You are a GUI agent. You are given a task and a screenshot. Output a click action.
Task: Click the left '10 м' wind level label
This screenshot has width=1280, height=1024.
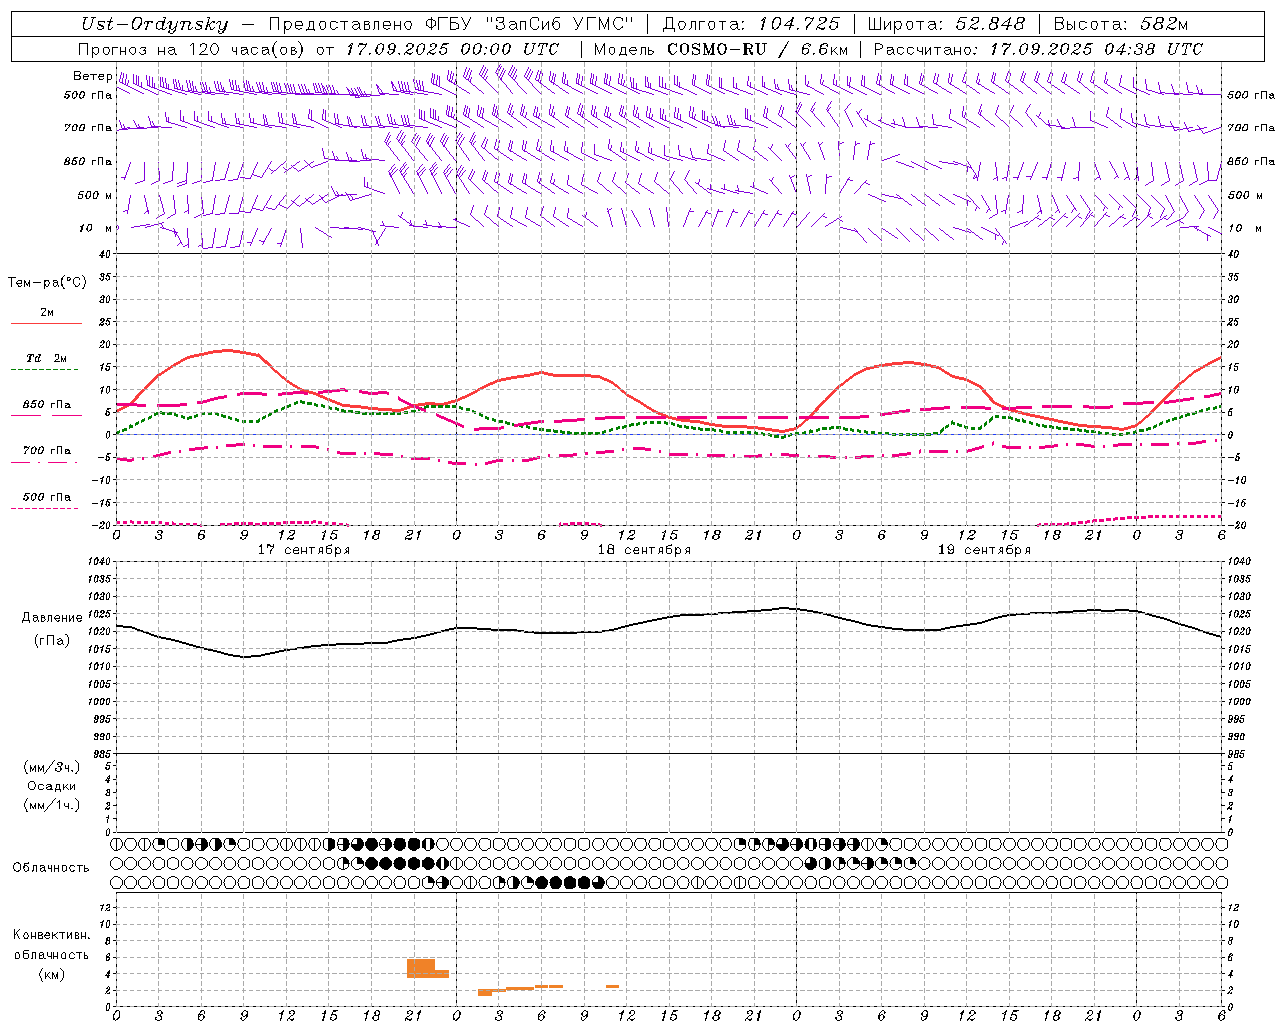pyautogui.click(x=96, y=228)
